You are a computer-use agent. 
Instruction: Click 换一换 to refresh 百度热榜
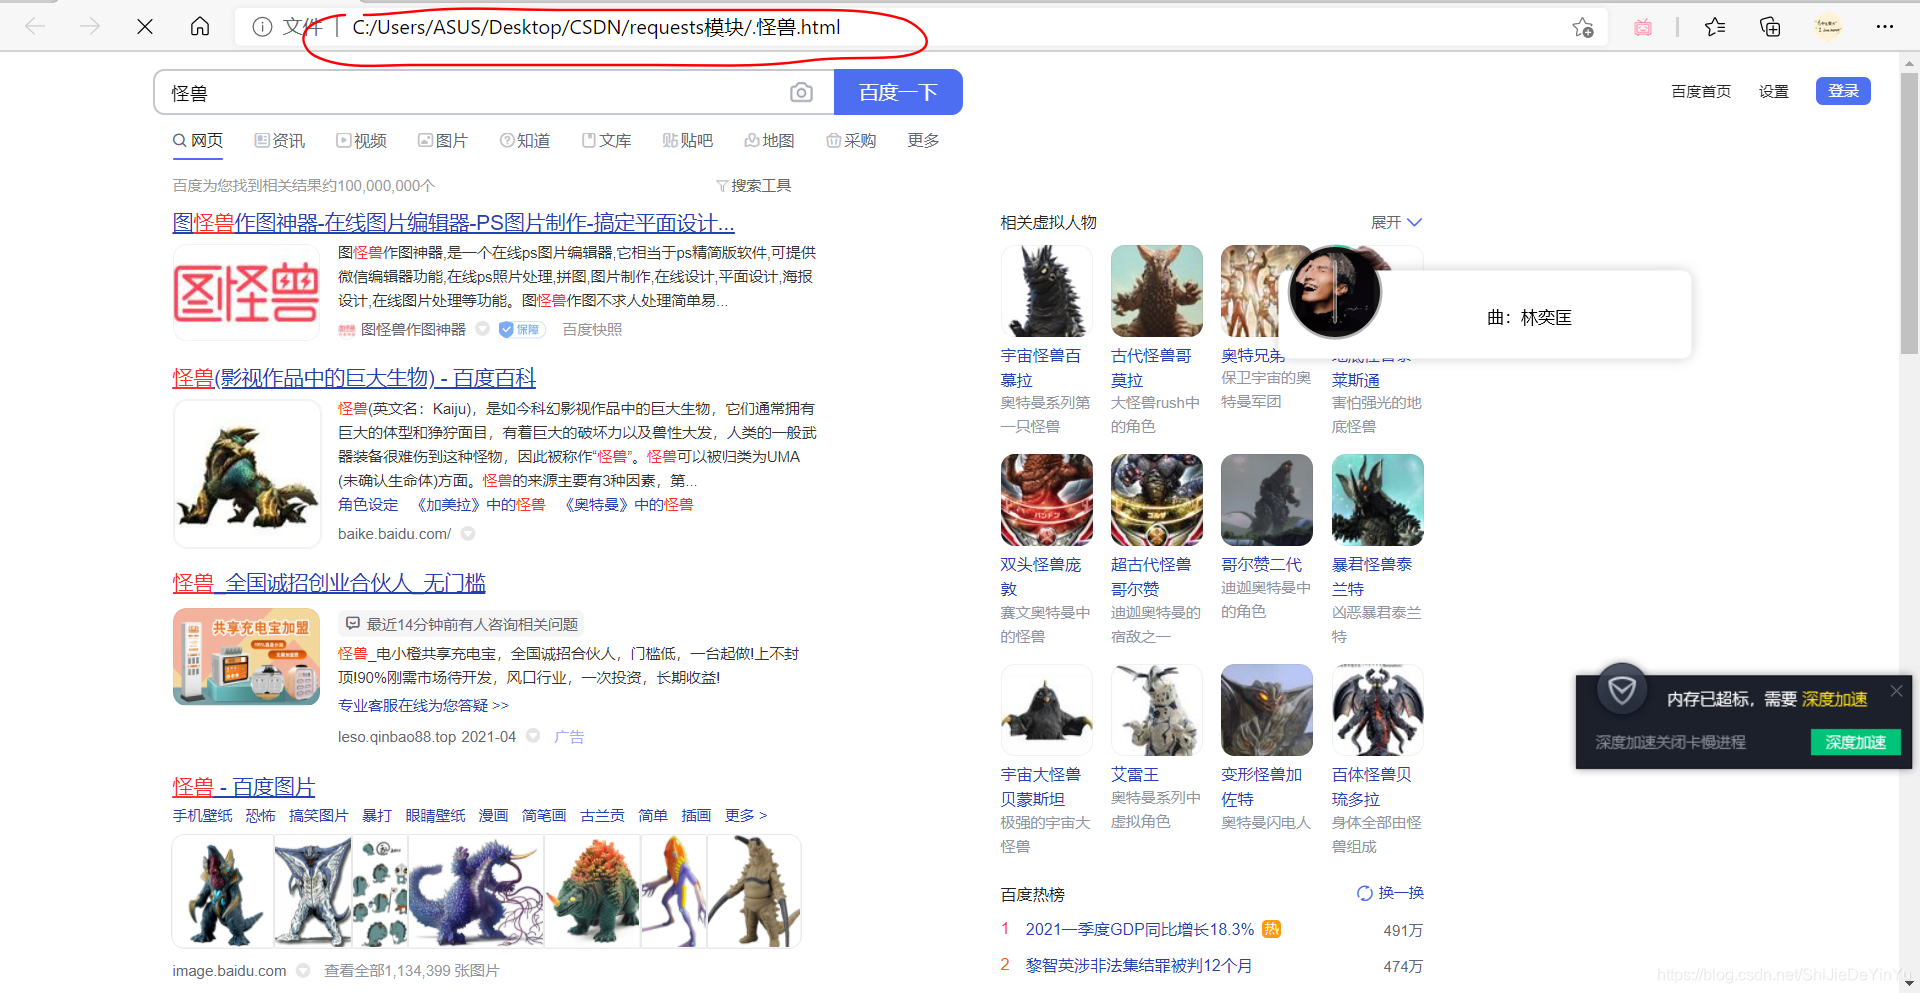pyautogui.click(x=1390, y=893)
